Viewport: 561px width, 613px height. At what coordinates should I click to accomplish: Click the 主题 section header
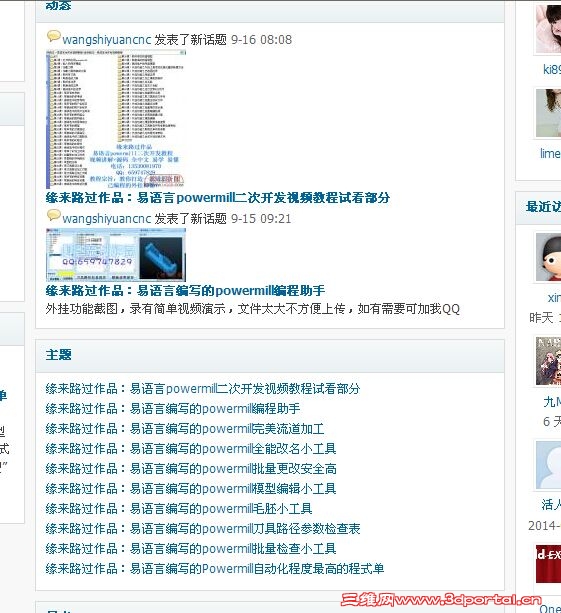(x=59, y=355)
